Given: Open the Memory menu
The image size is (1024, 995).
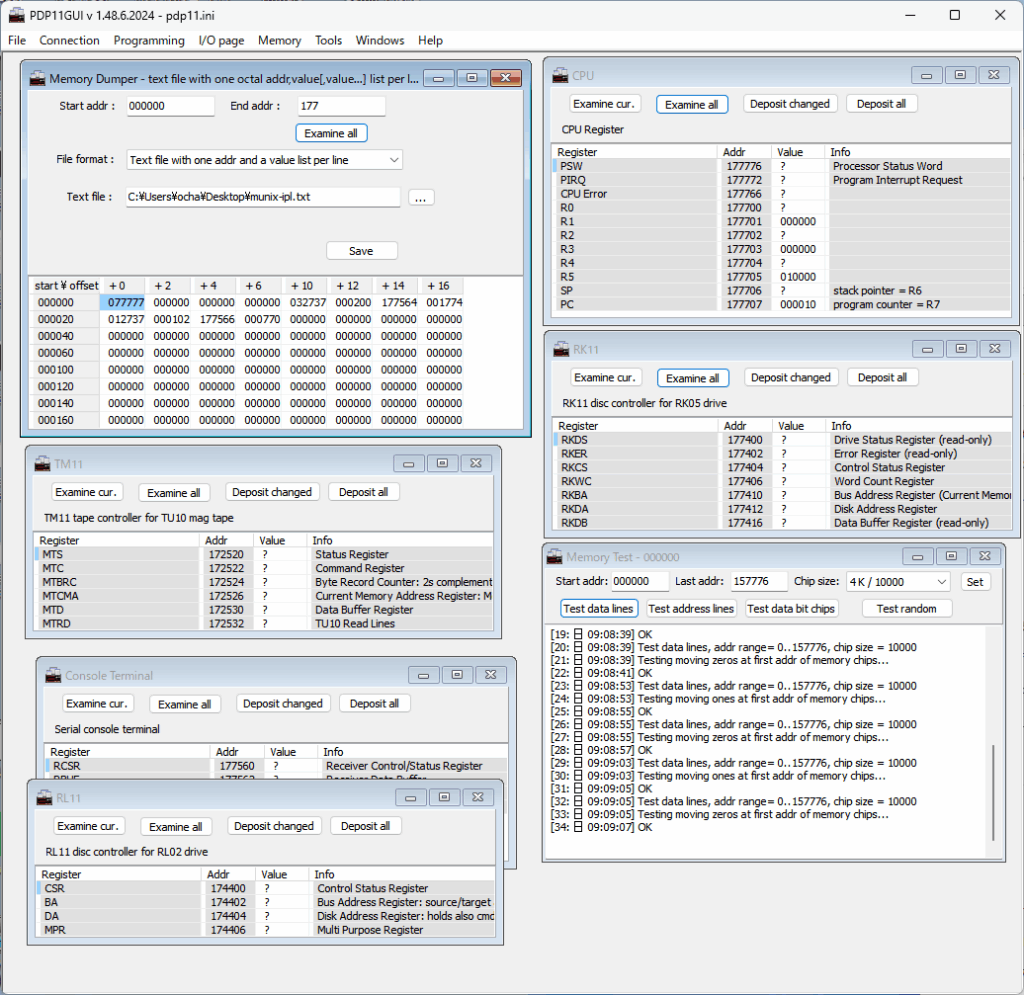Looking at the screenshot, I should point(279,41).
